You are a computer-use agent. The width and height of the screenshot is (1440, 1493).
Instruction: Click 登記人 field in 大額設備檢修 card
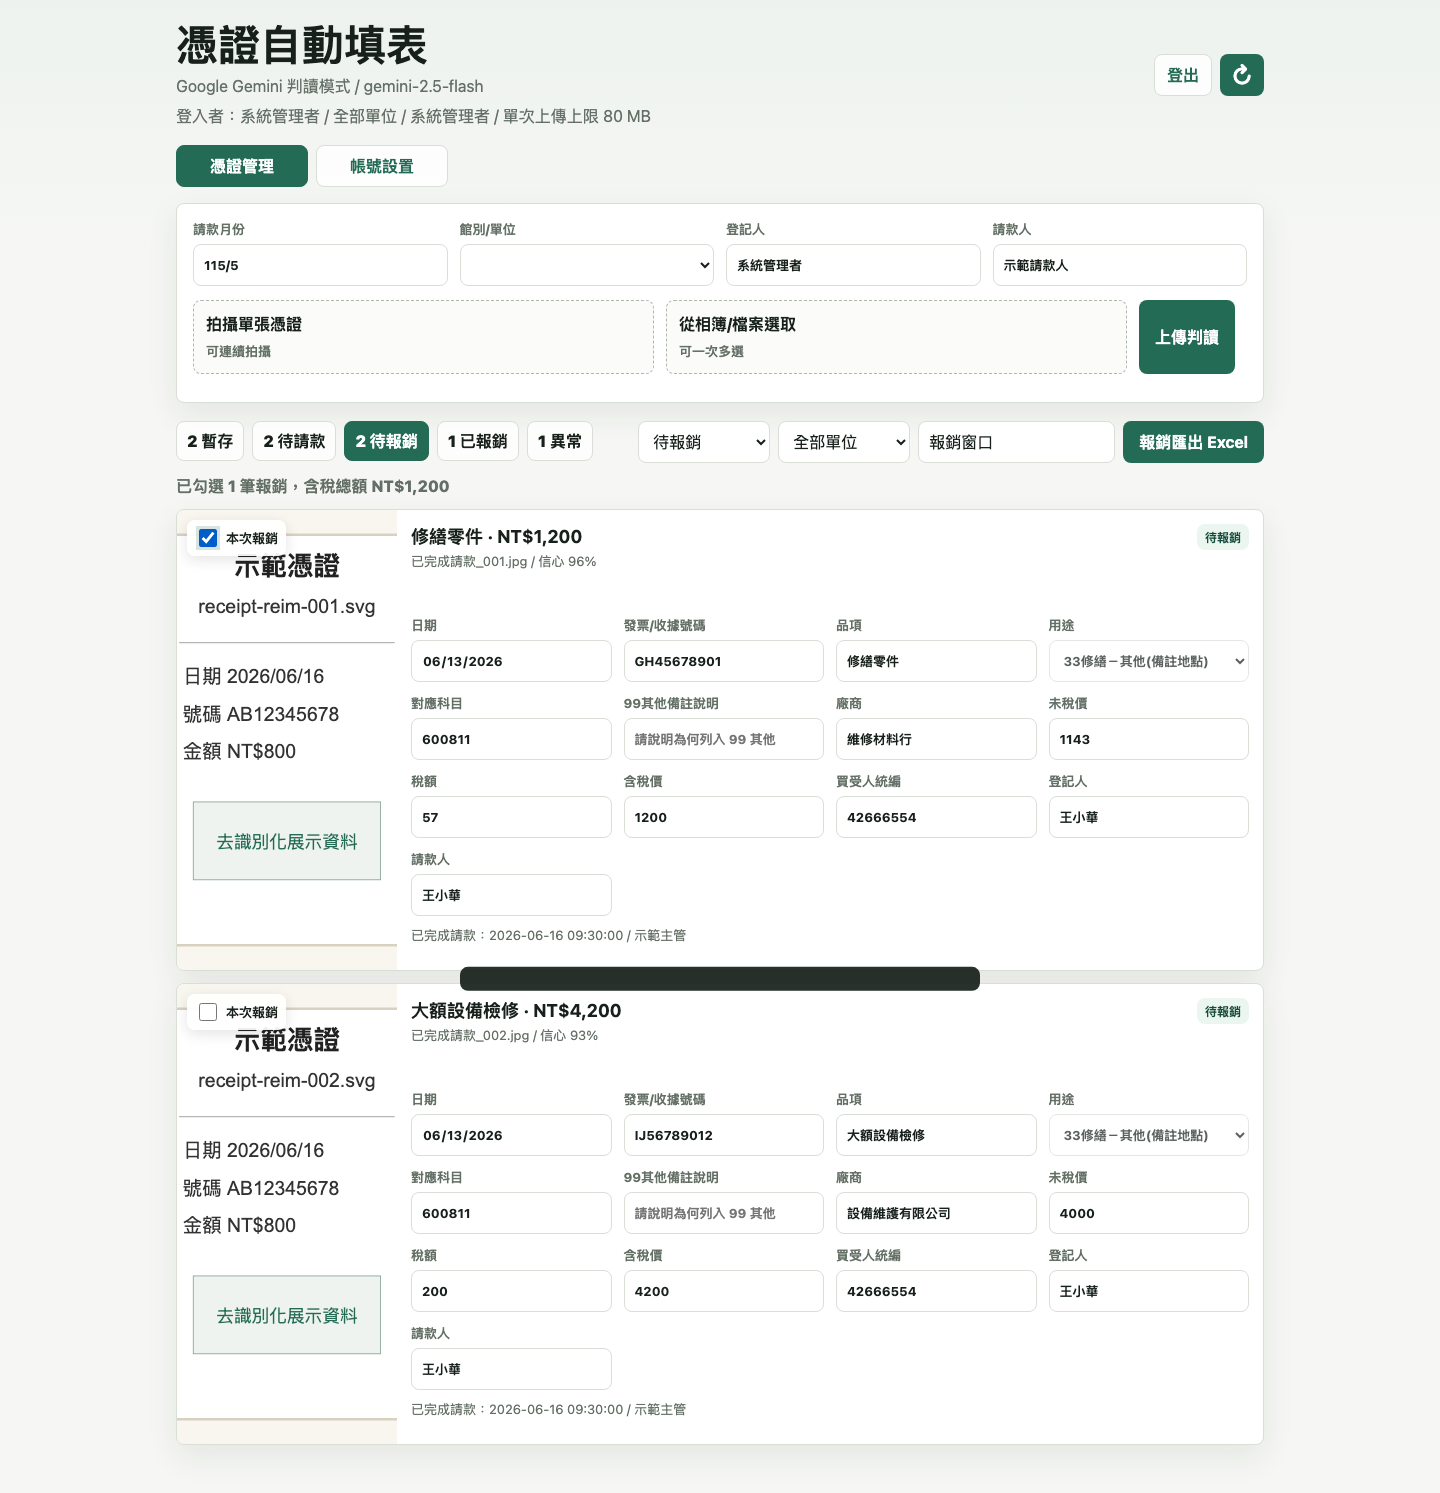coord(1149,1291)
